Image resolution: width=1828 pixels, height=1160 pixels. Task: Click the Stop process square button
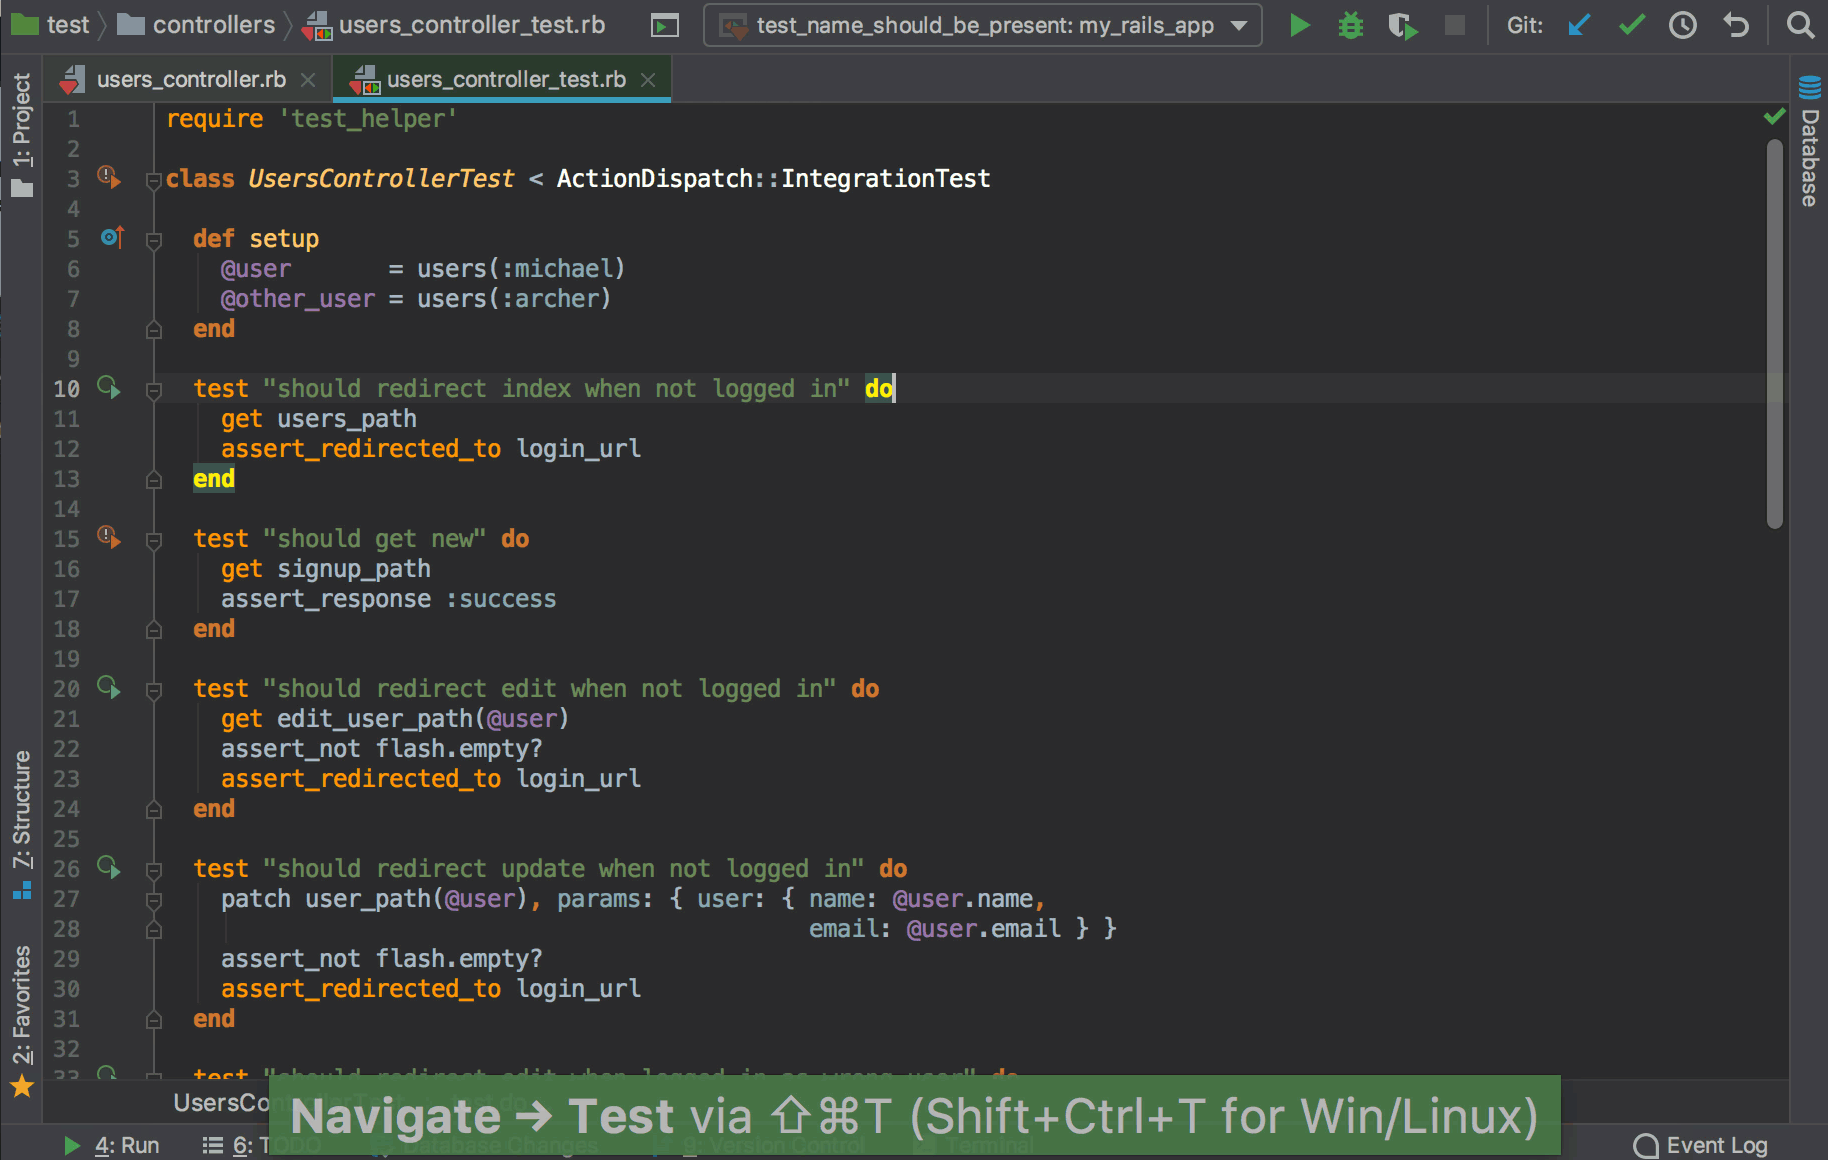(x=1455, y=25)
